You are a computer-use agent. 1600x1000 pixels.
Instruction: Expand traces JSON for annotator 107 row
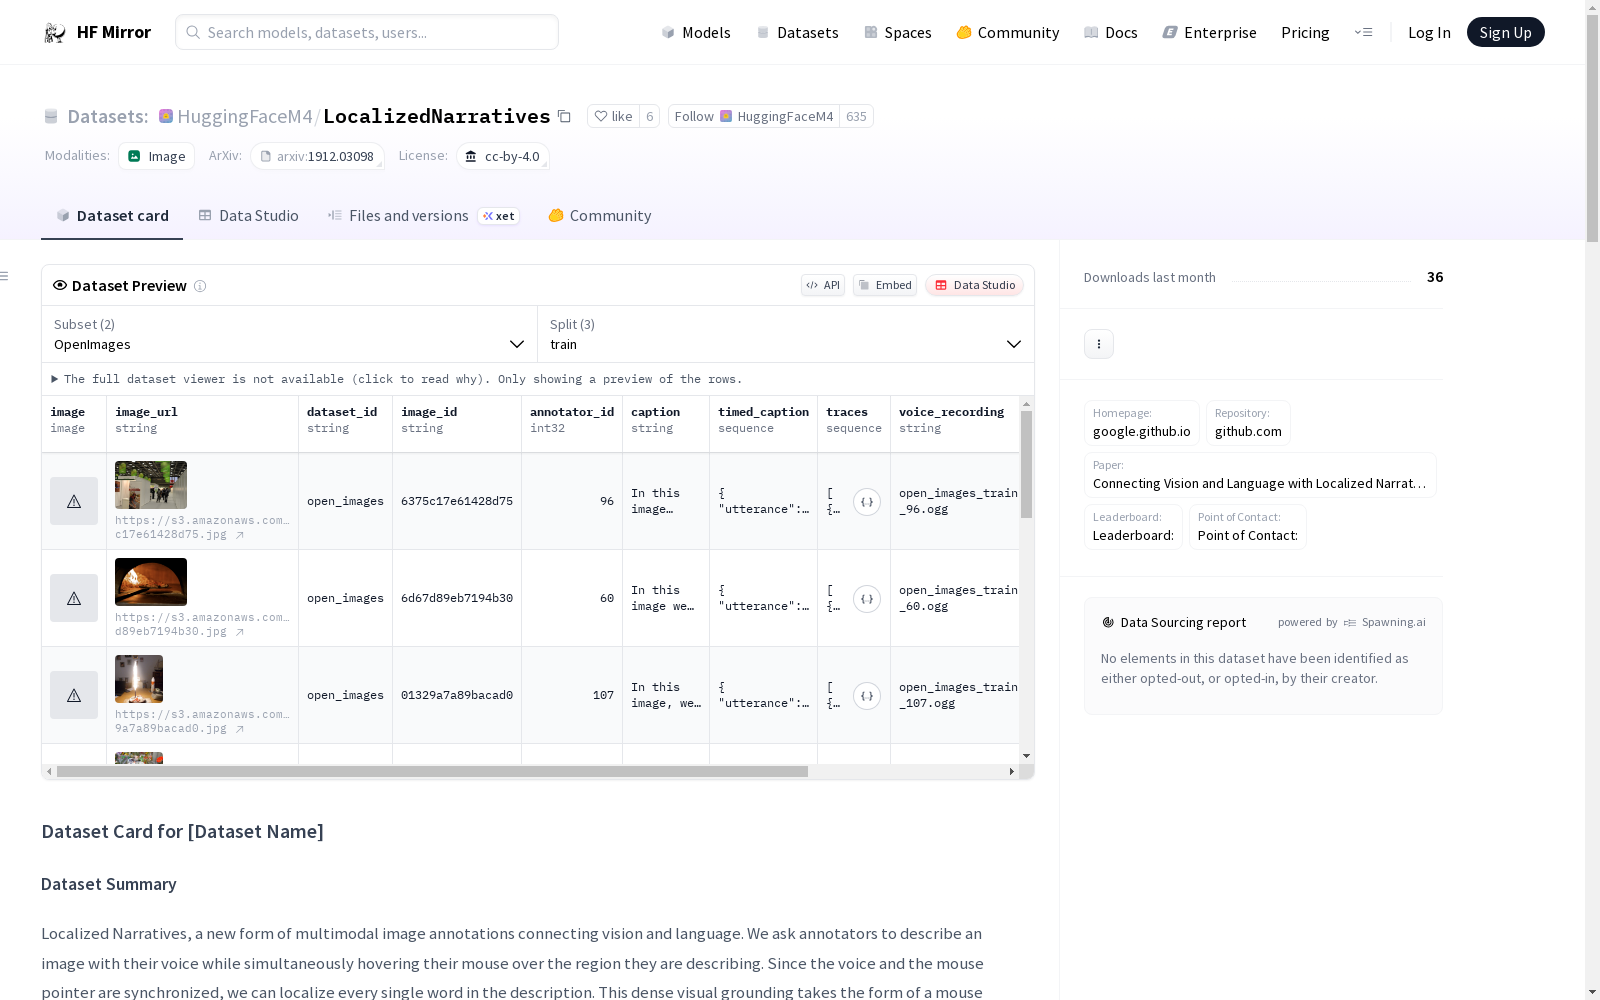(867, 696)
